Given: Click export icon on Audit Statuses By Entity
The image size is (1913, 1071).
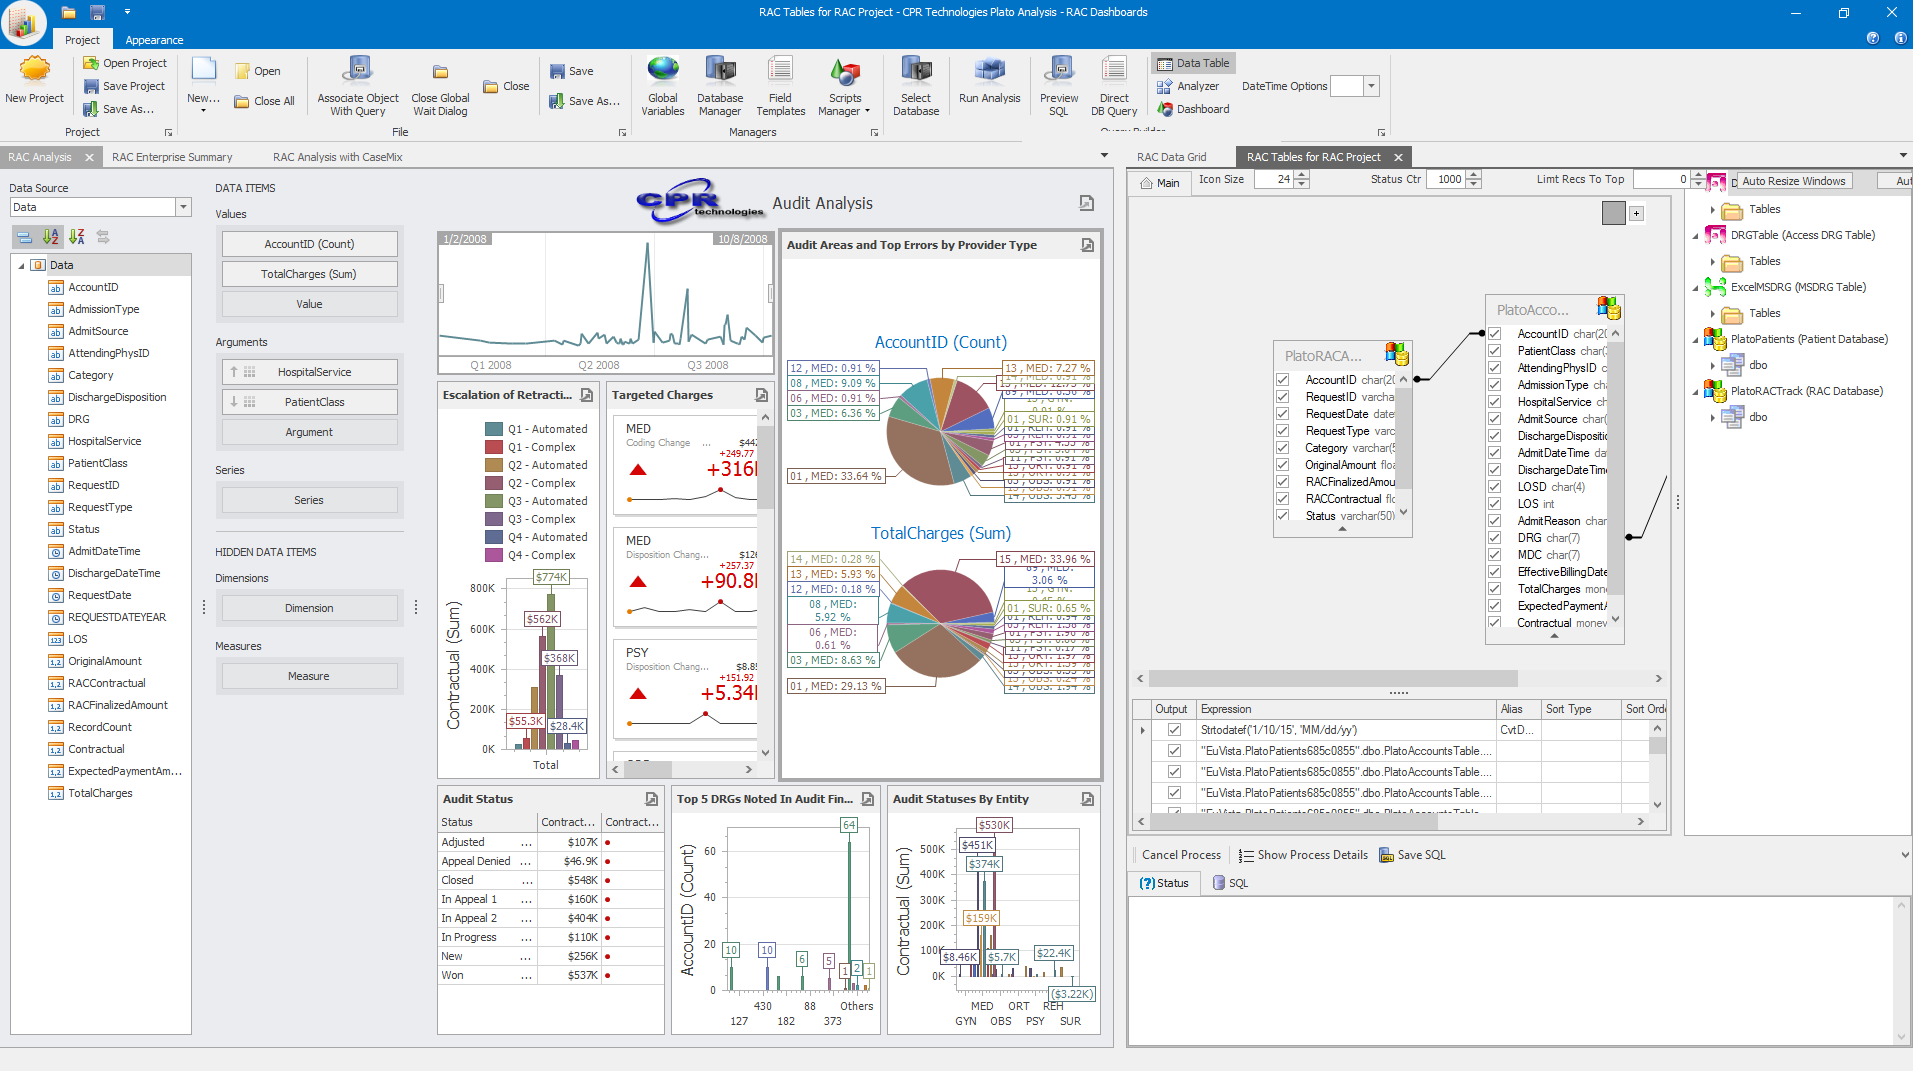Looking at the screenshot, I should tap(1087, 799).
